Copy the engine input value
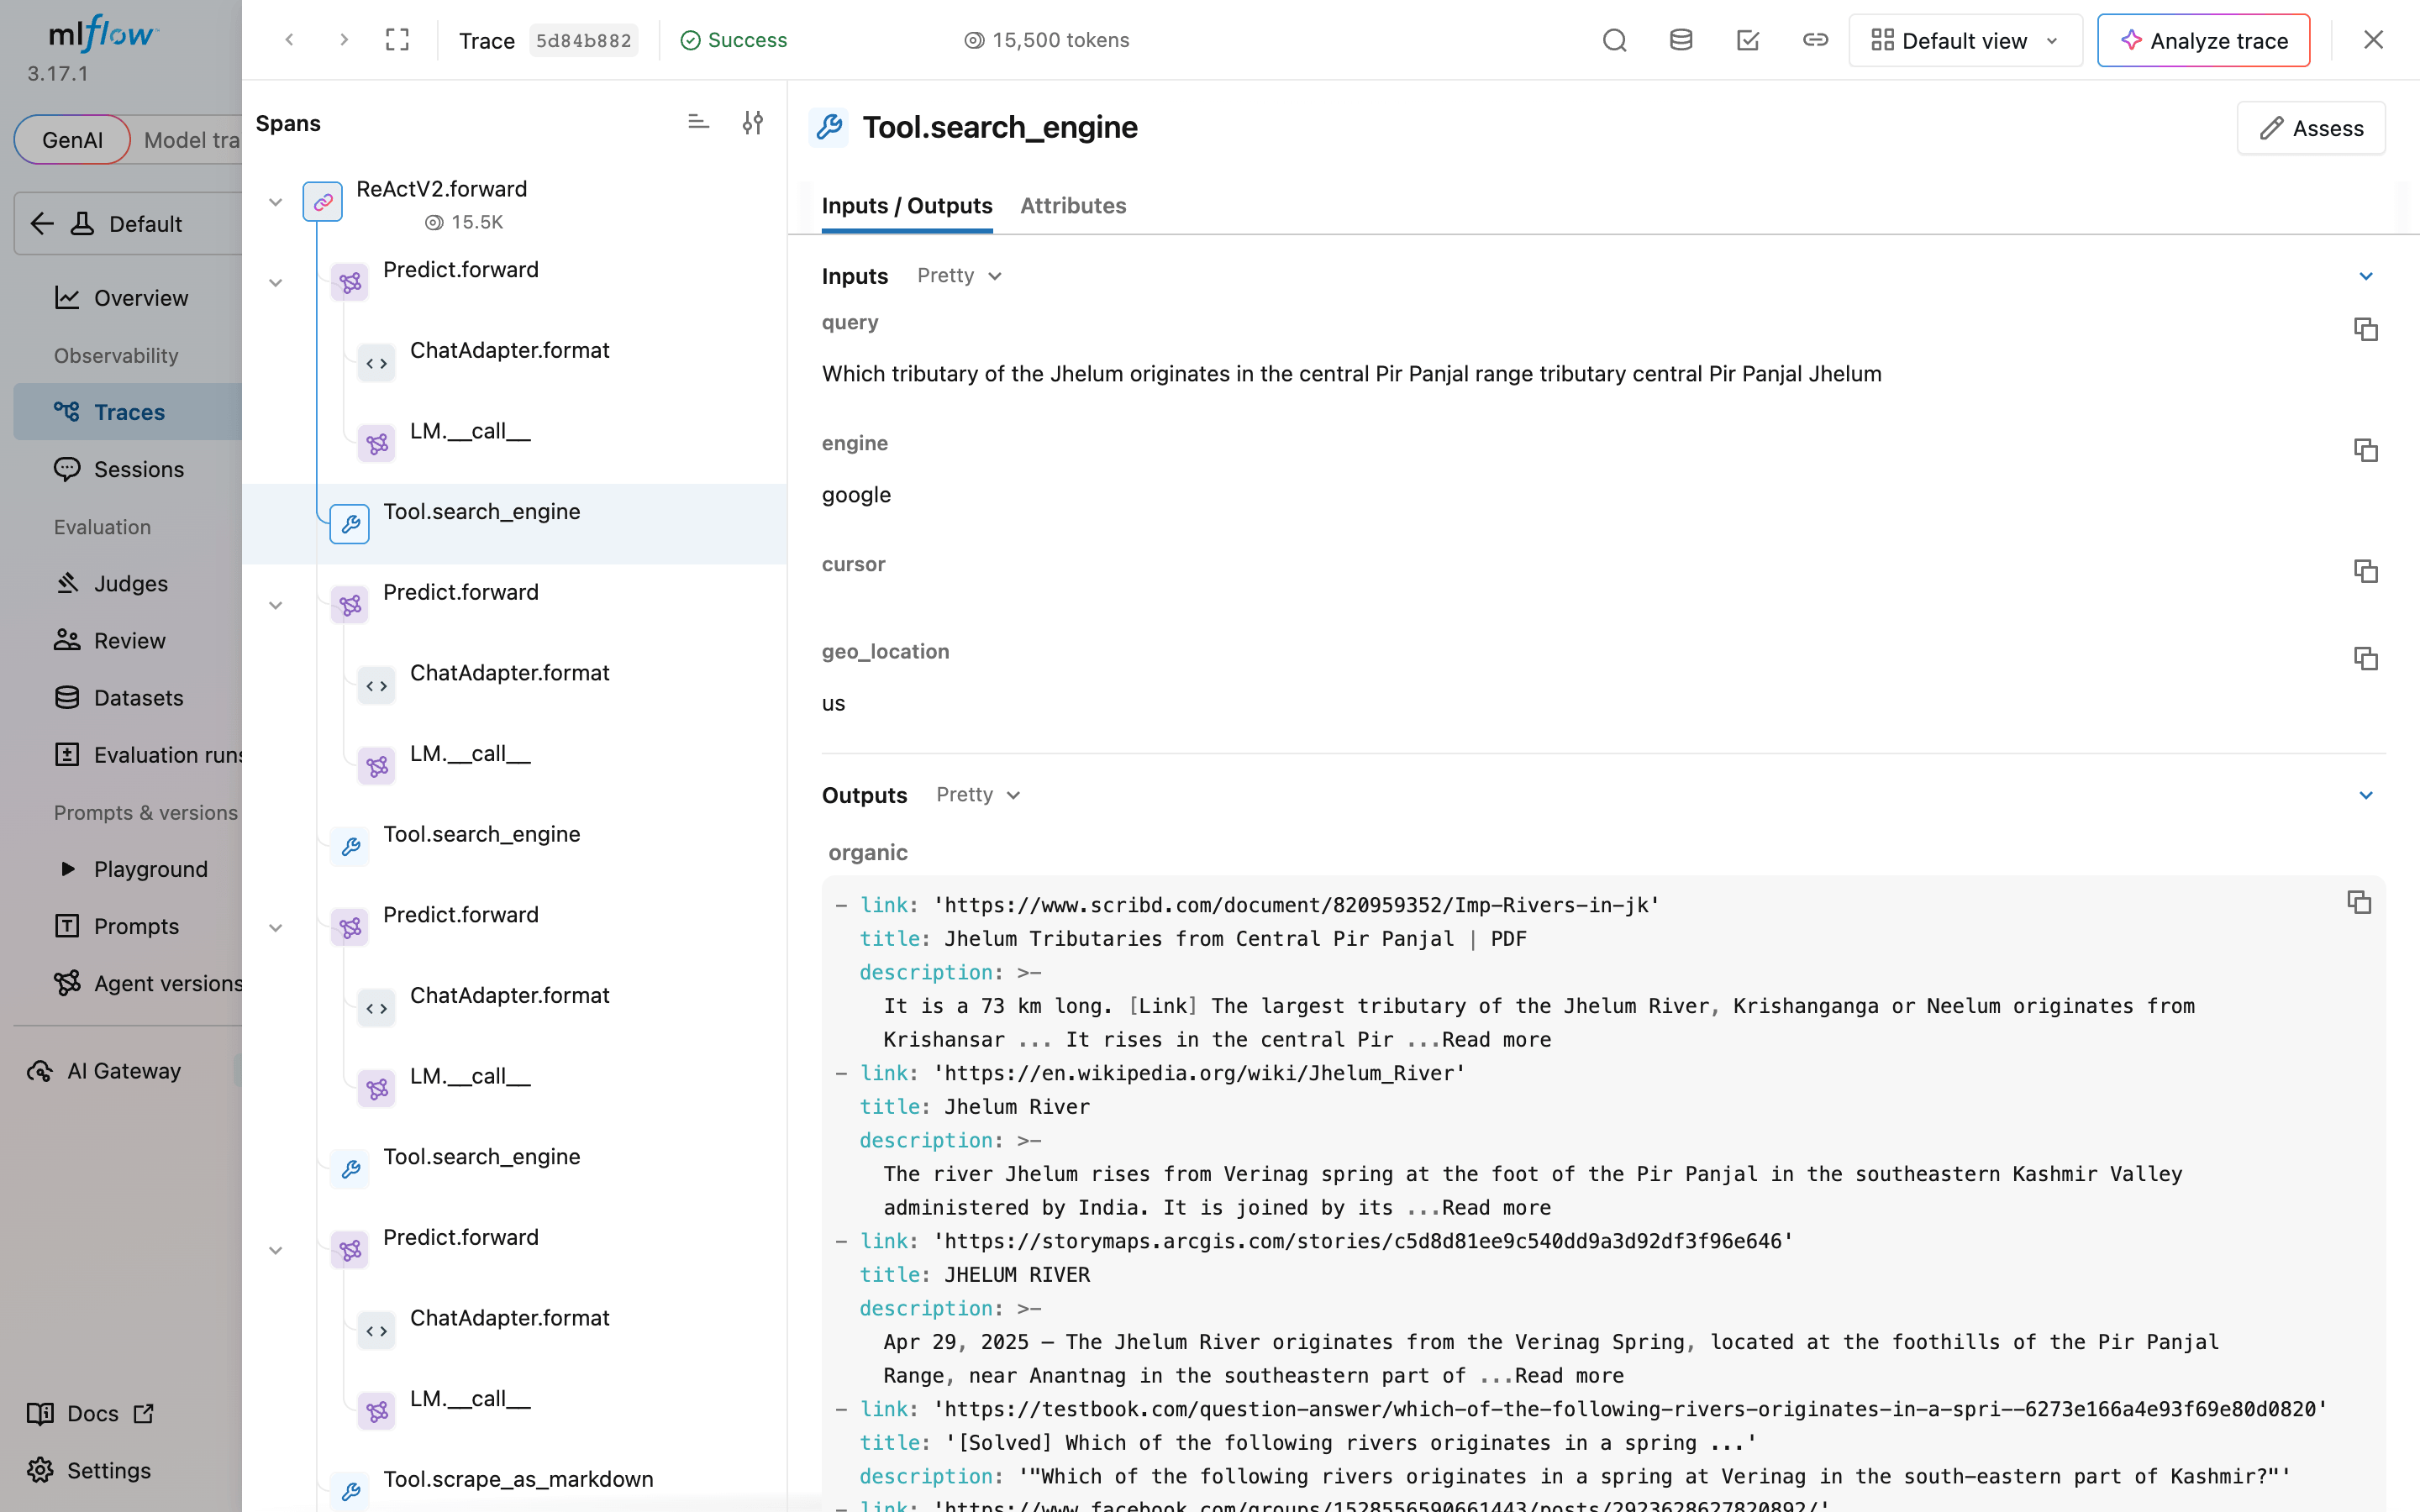The image size is (2420, 1512). pos(2365,450)
